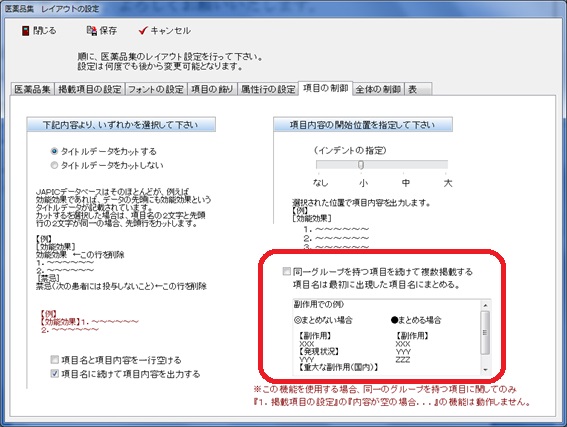567x427 pixels.
Task: Click the example box scroll-up arrow
Action: point(485,306)
